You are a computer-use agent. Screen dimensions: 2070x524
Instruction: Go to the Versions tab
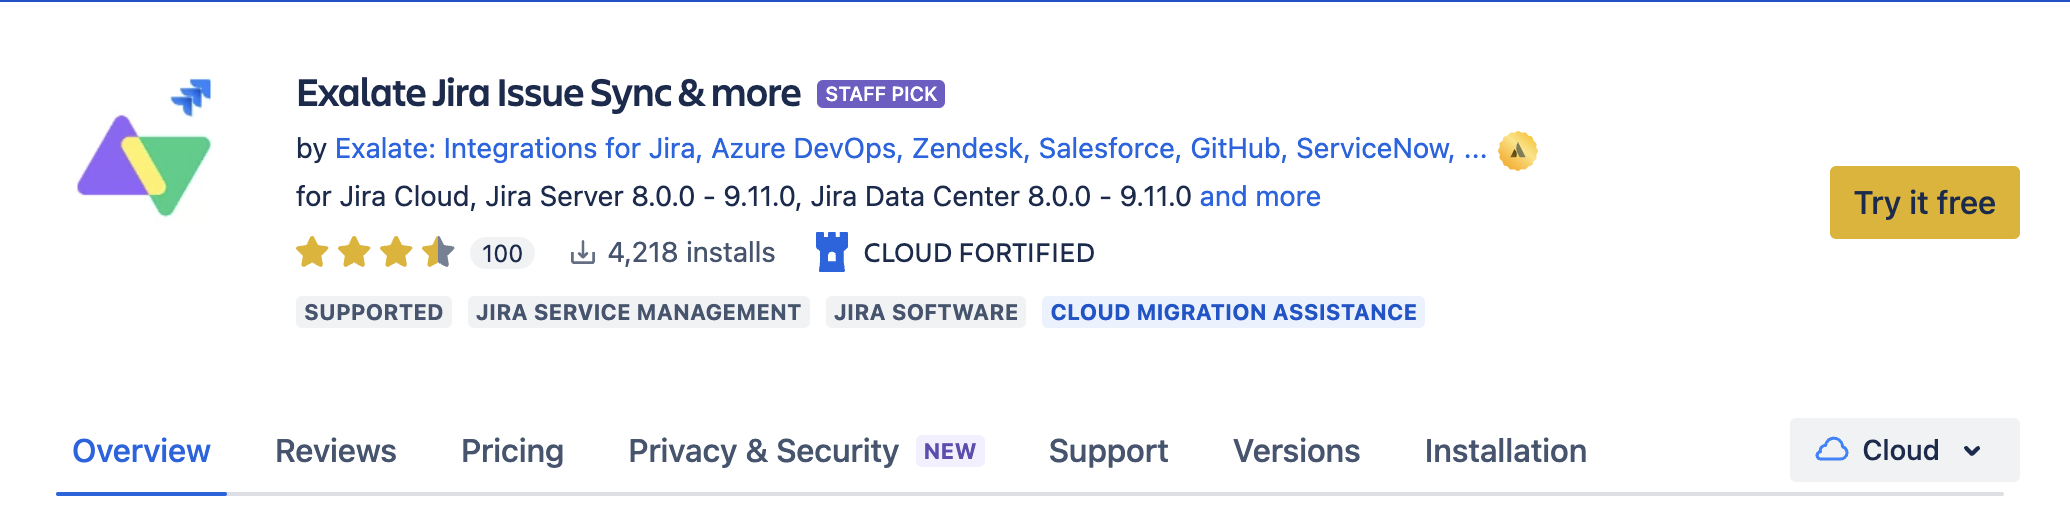[x=1296, y=451]
